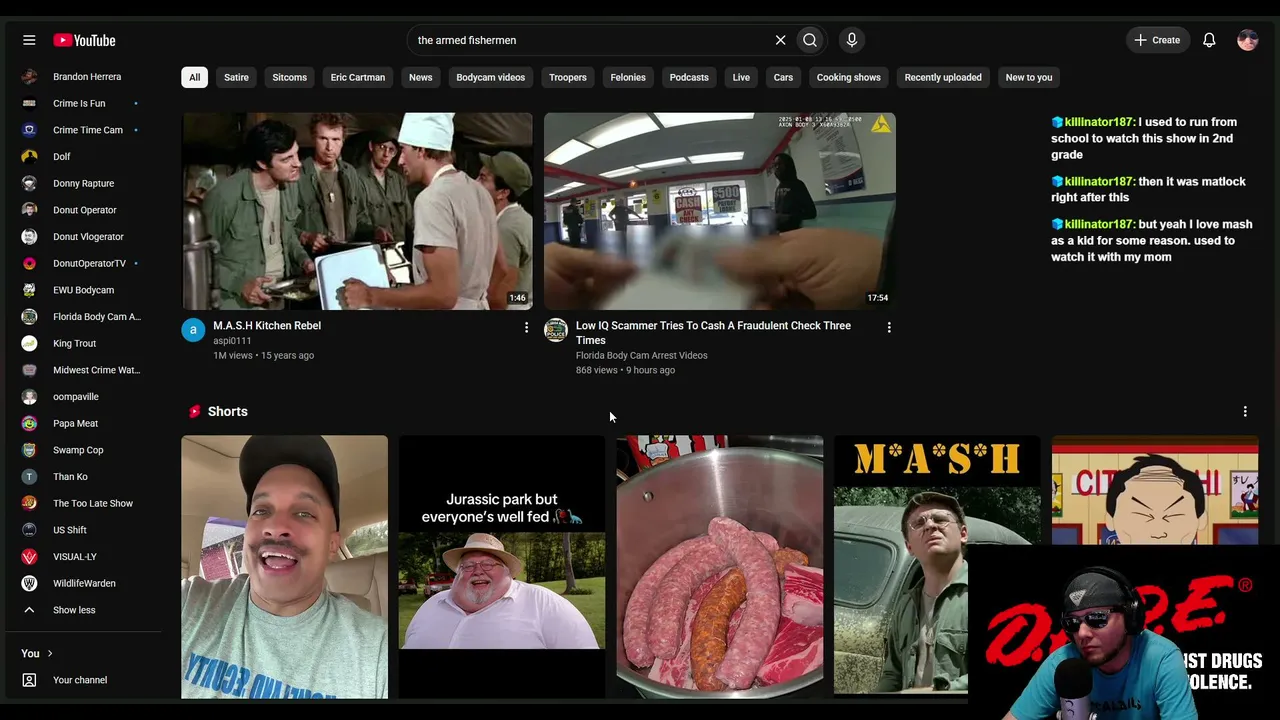Select the Sitcoms filter chip
Screen dimensions: 1280x720
click(290, 77)
